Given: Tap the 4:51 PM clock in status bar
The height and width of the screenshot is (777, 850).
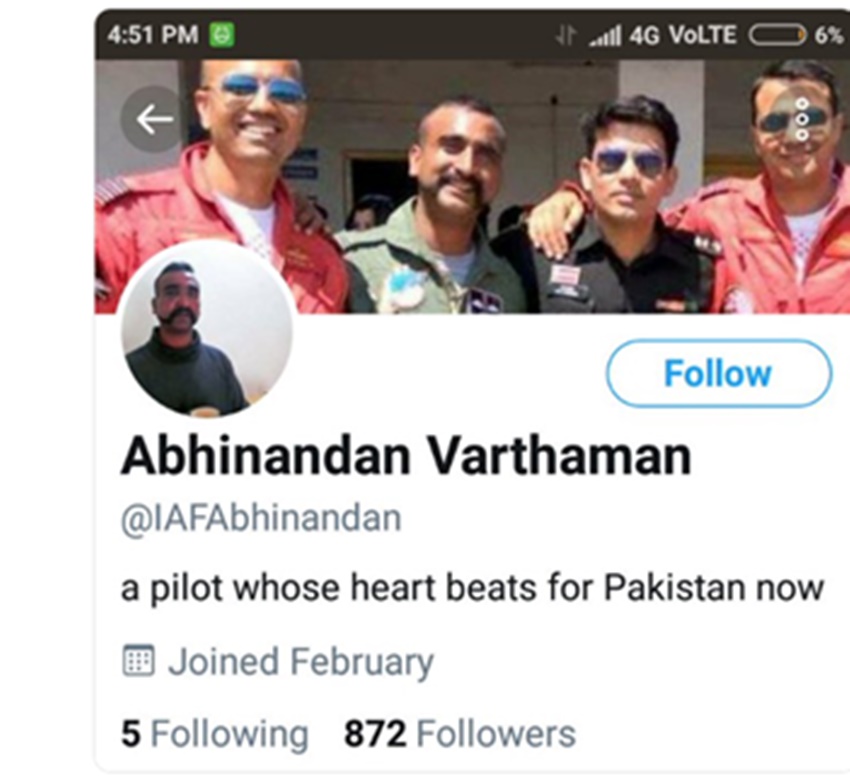Looking at the screenshot, I should pyautogui.click(x=152, y=35).
